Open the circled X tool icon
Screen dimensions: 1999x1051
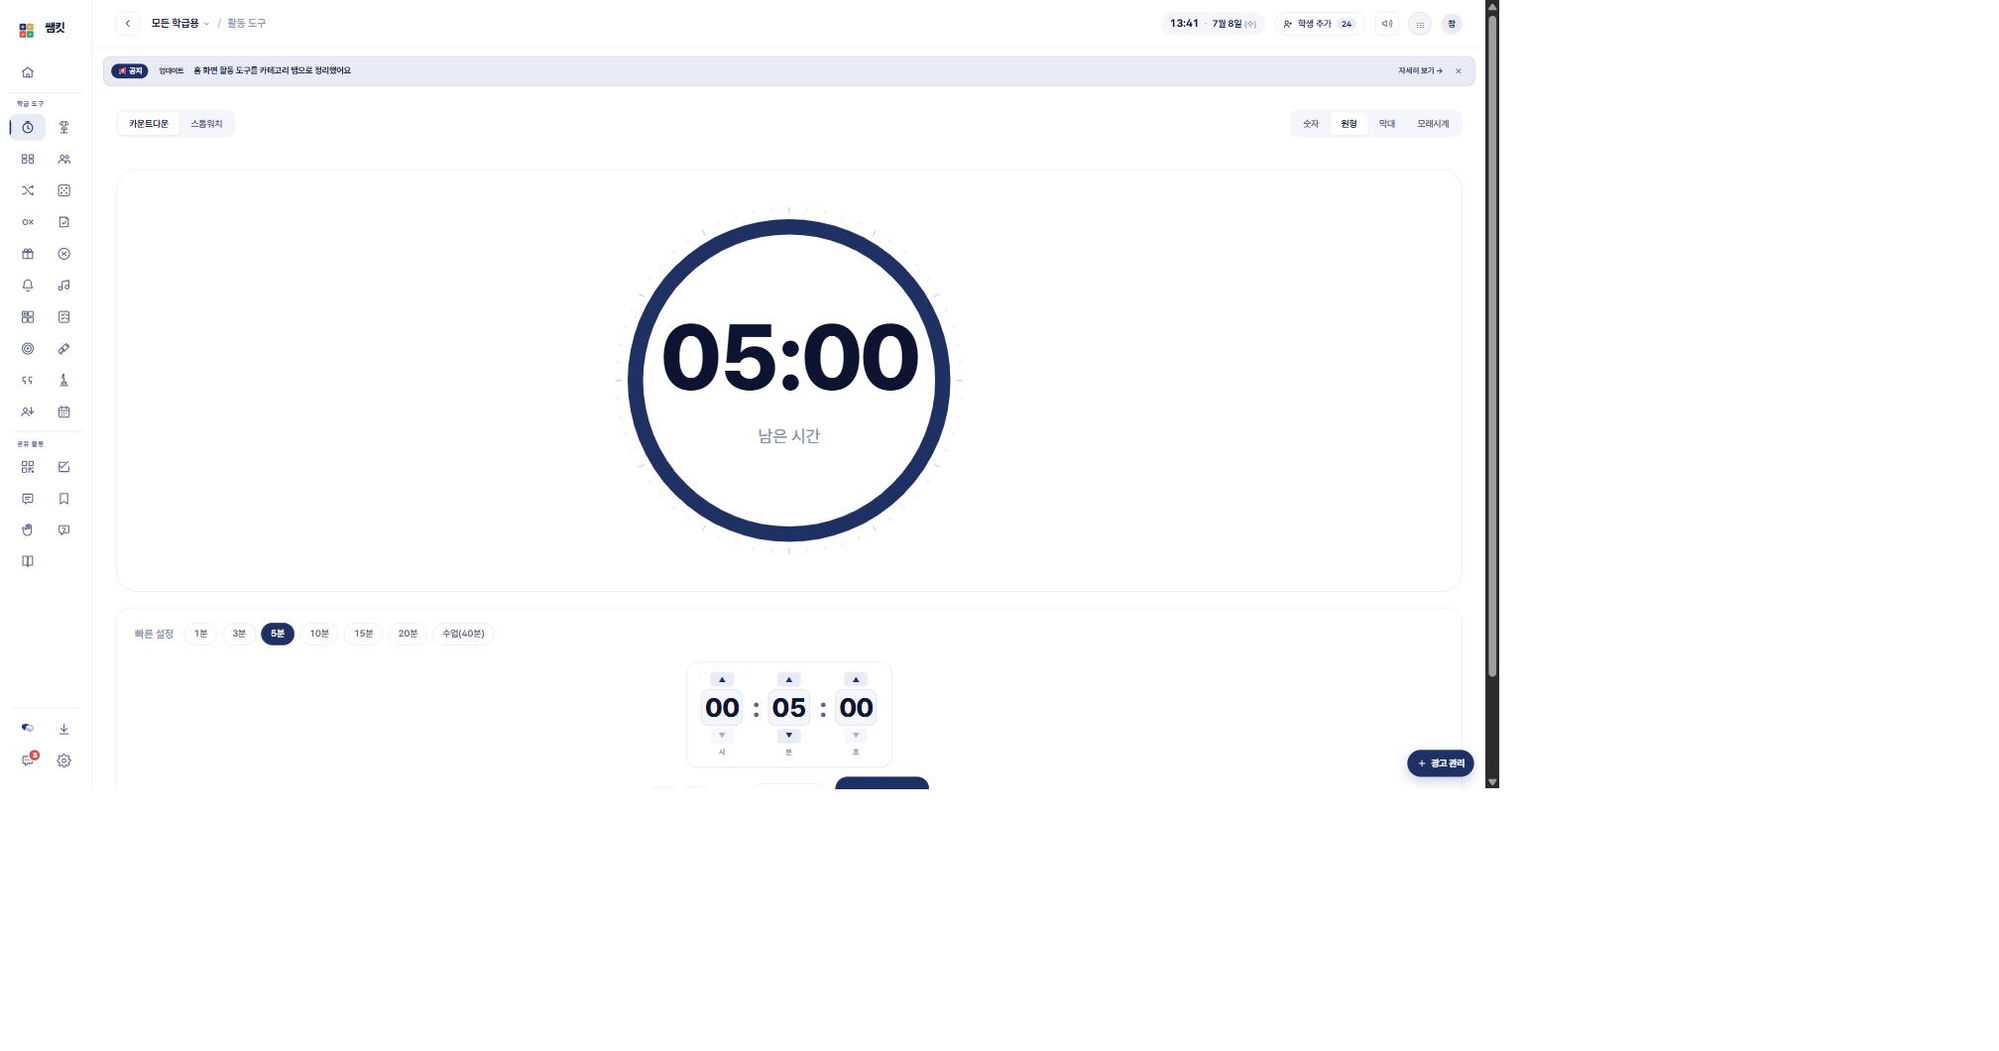[x=64, y=254]
